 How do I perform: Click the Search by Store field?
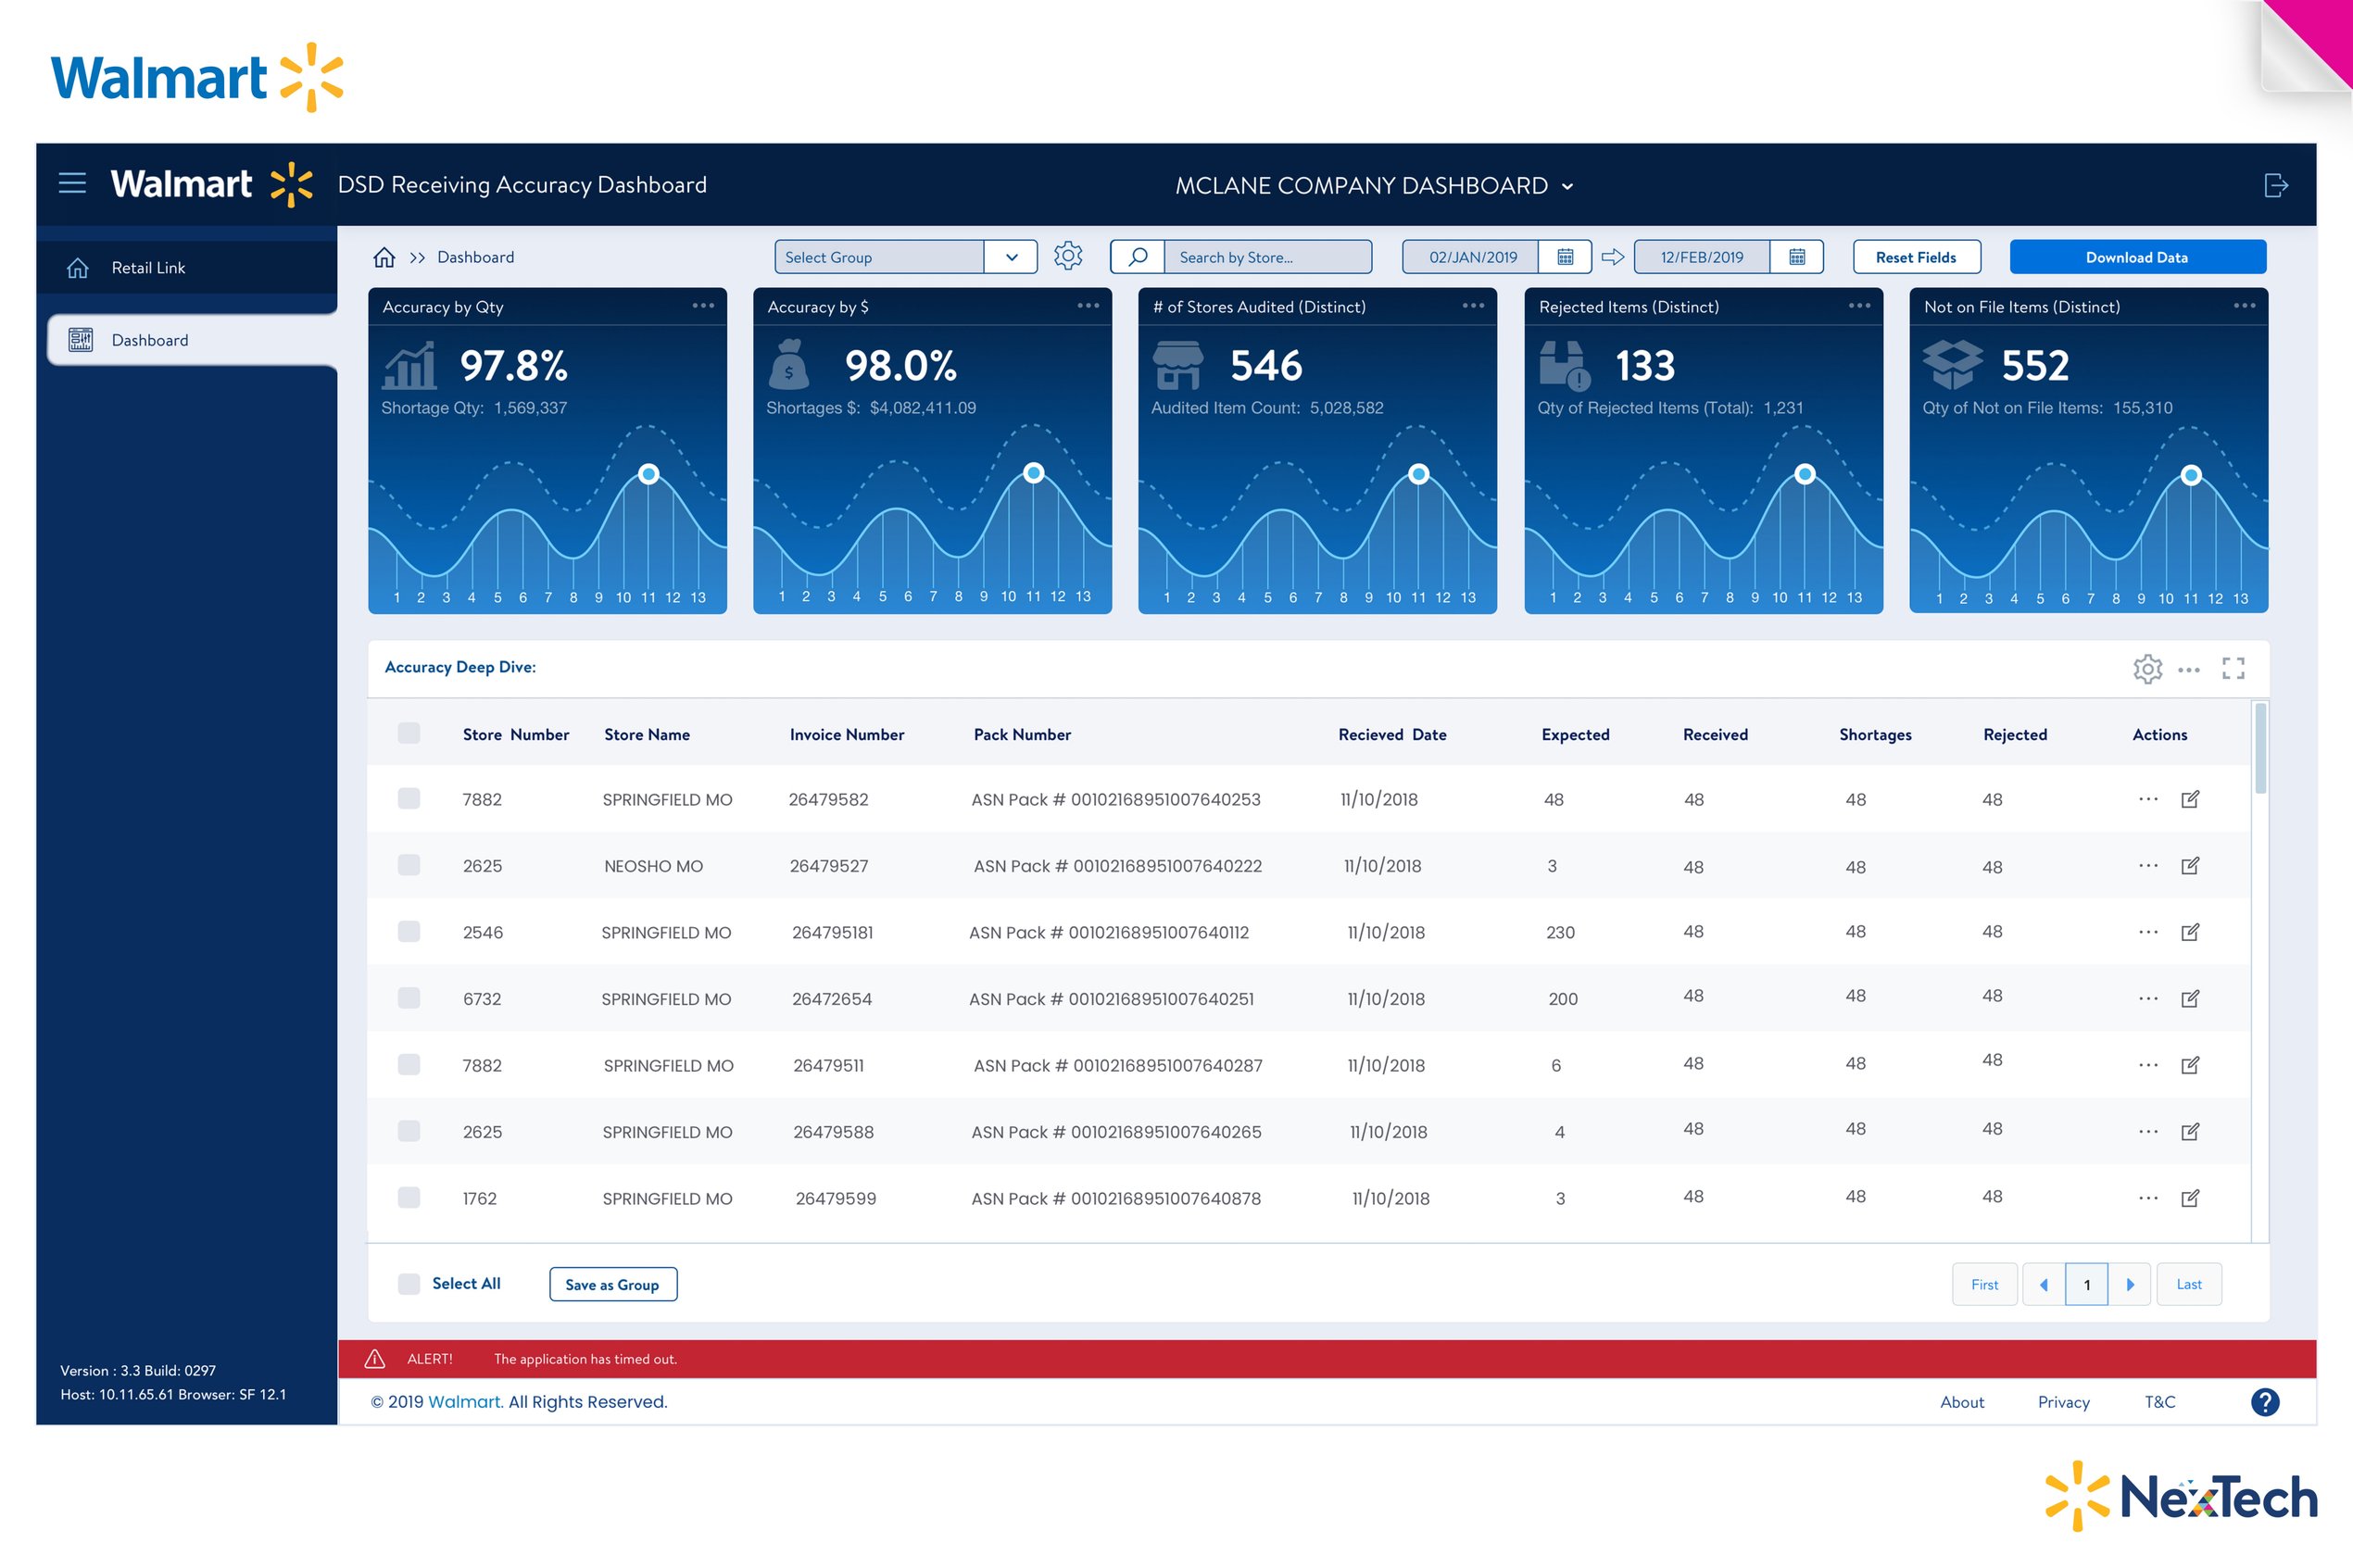(x=1266, y=257)
